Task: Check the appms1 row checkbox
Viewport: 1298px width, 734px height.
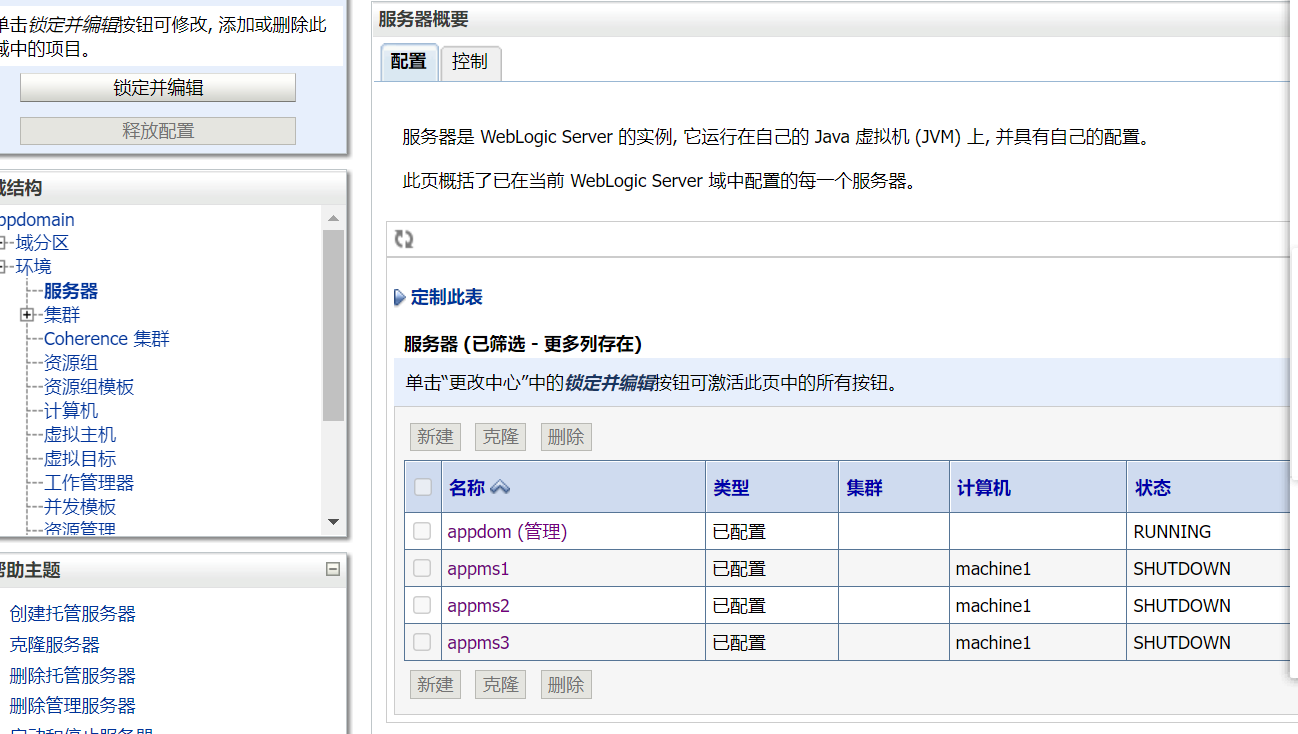Action: 422,568
